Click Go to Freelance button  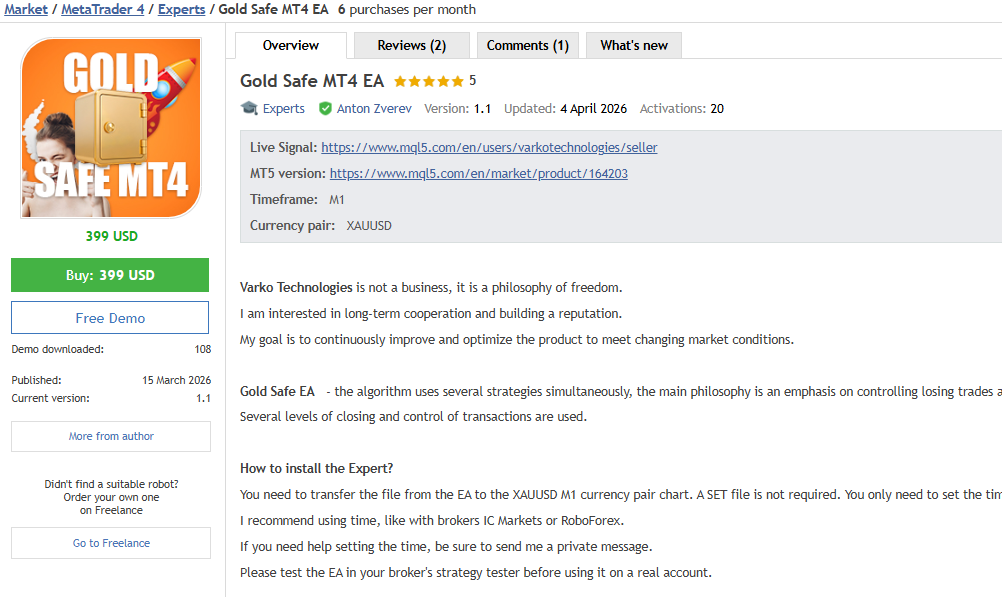[x=111, y=543]
